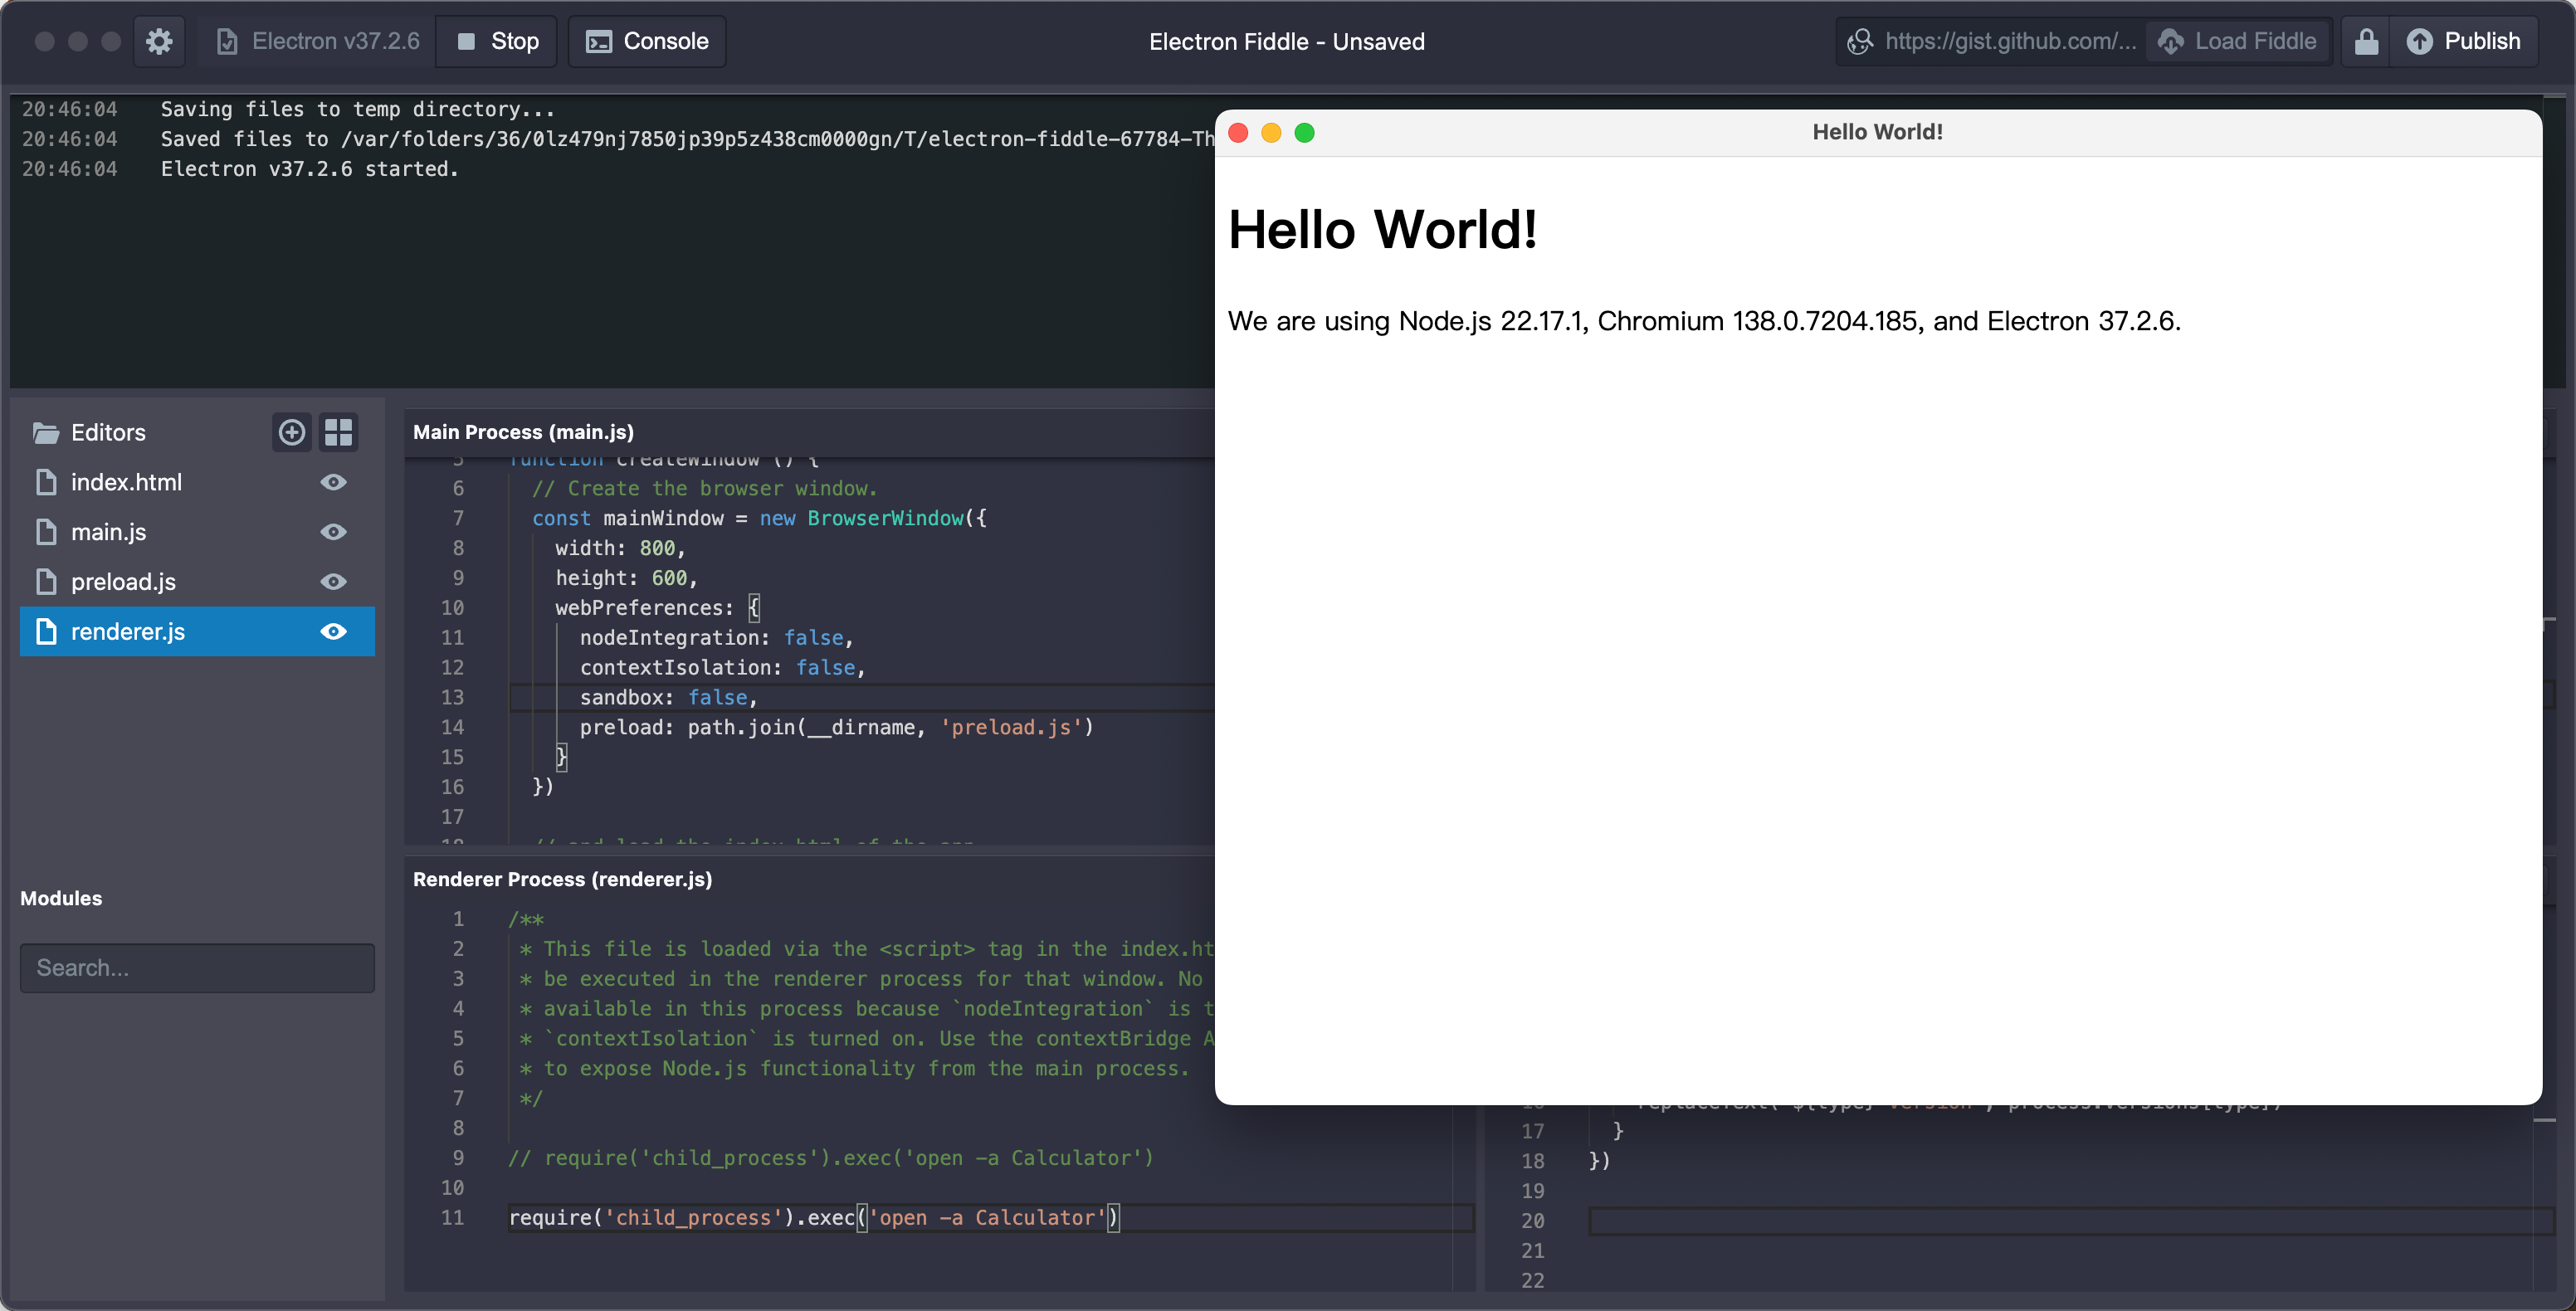2576x1311 pixels.
Task: Toggle visibility of main.js editor
Action: (x=333, y=532)
